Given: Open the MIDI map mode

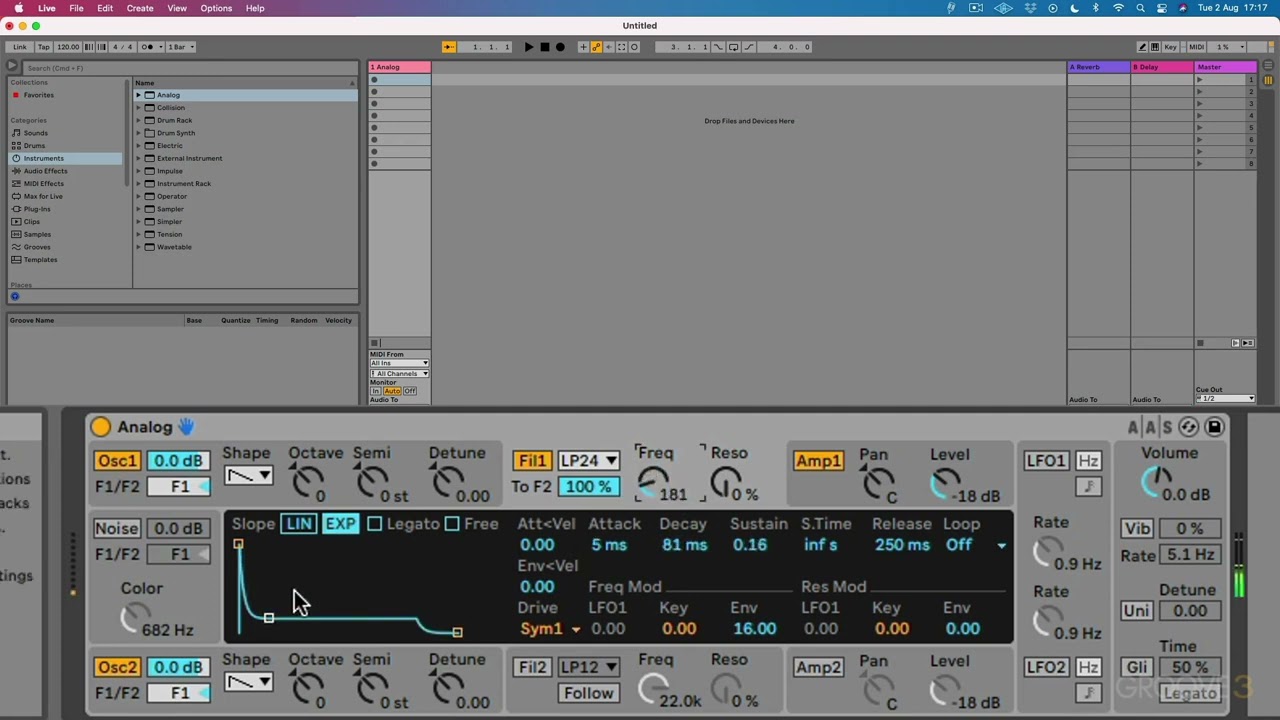Looking at the screenshot, I should (x=1197, y=47).
